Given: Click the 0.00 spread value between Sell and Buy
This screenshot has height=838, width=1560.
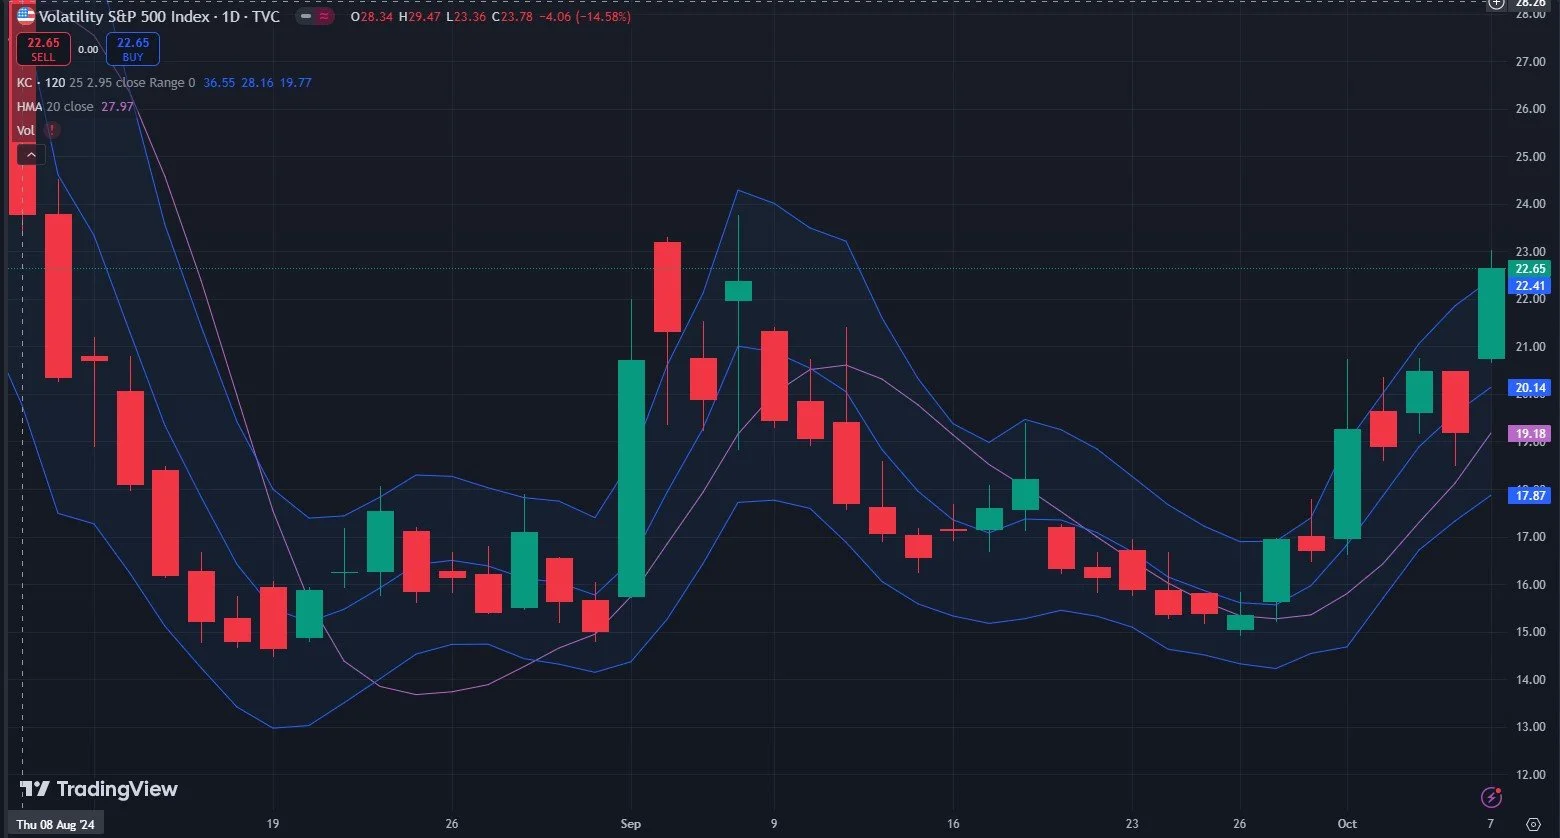Looking at the screenshot, I should (x=88, y=49).
